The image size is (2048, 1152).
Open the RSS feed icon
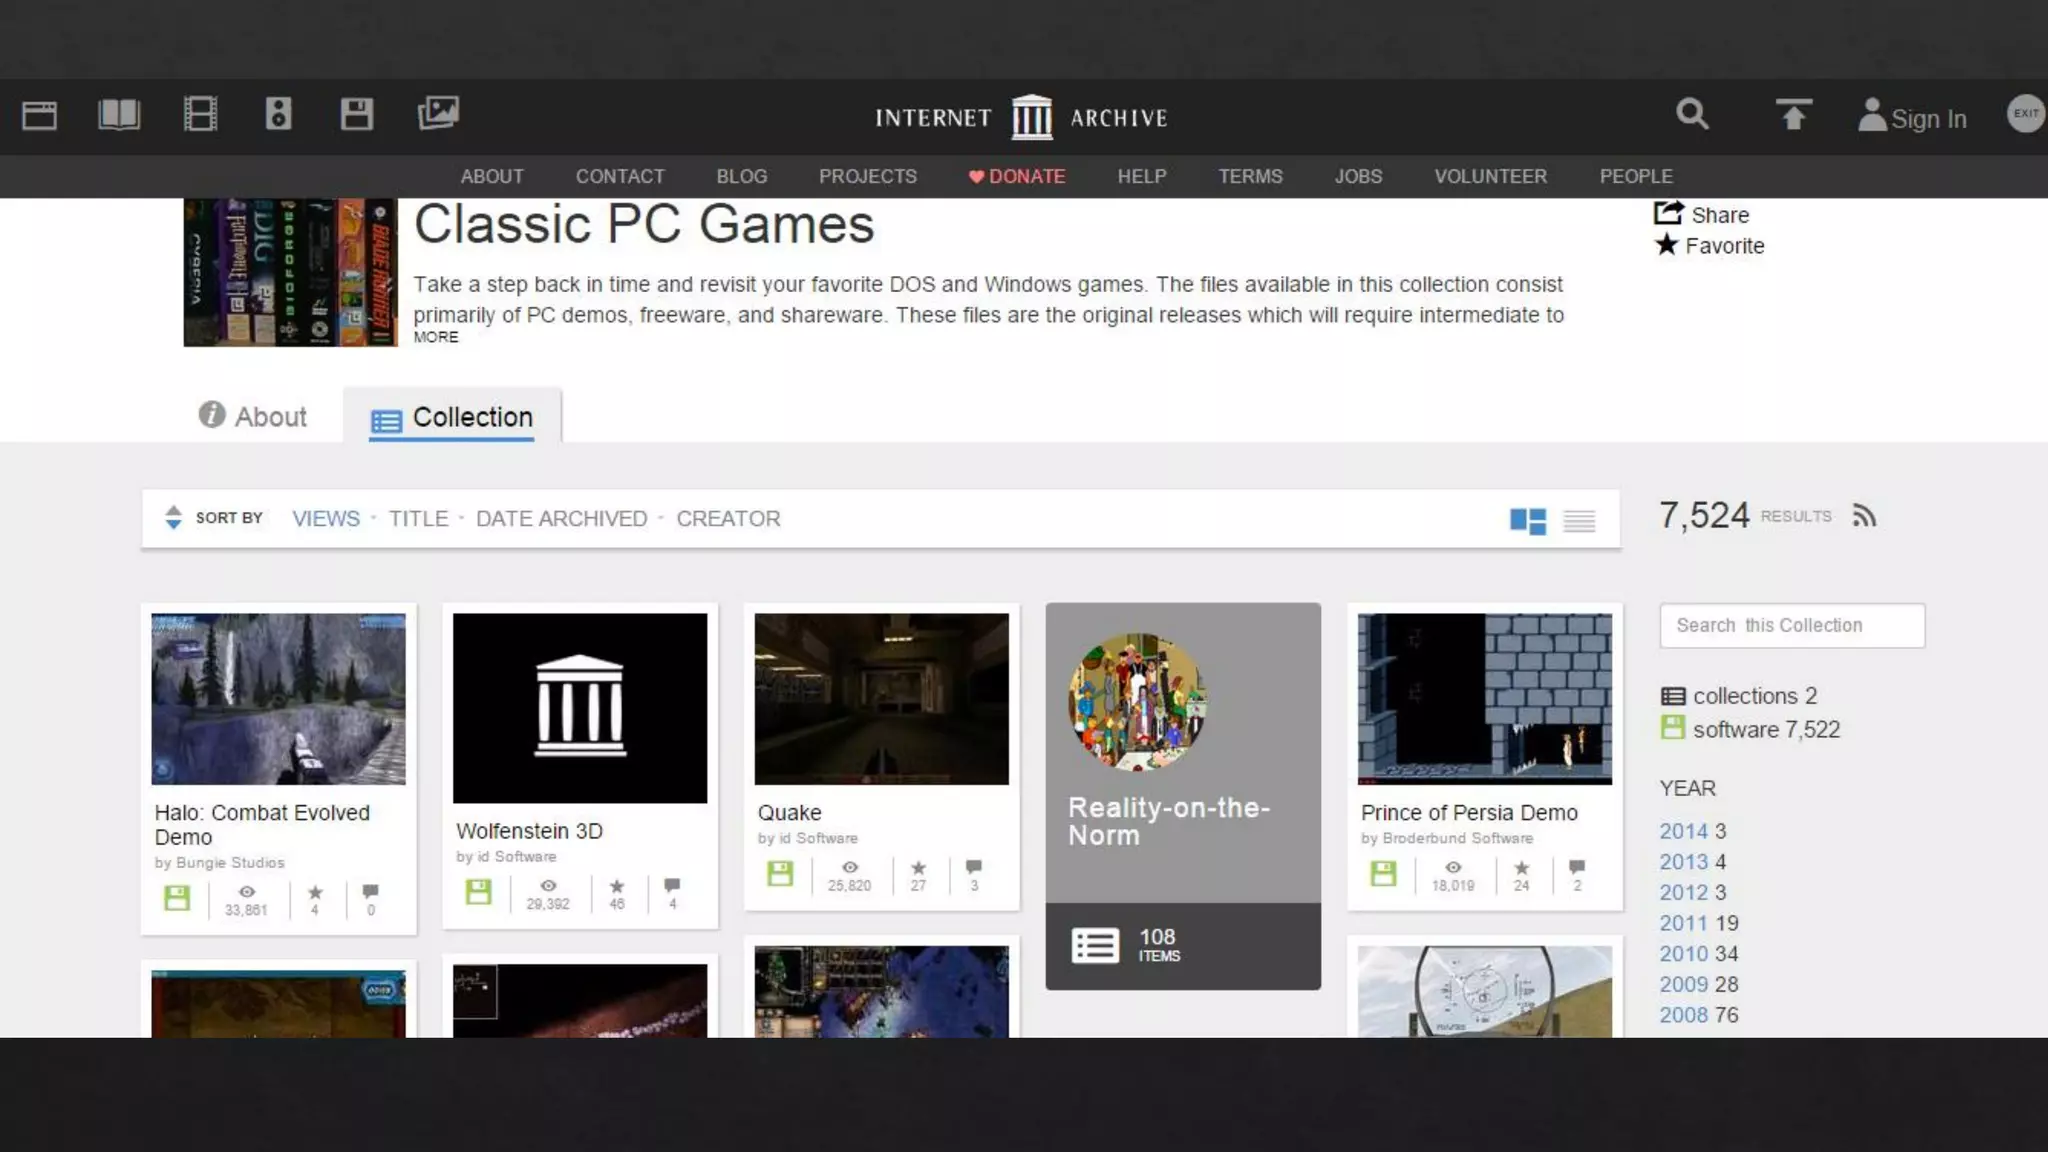pos(1863,516)
